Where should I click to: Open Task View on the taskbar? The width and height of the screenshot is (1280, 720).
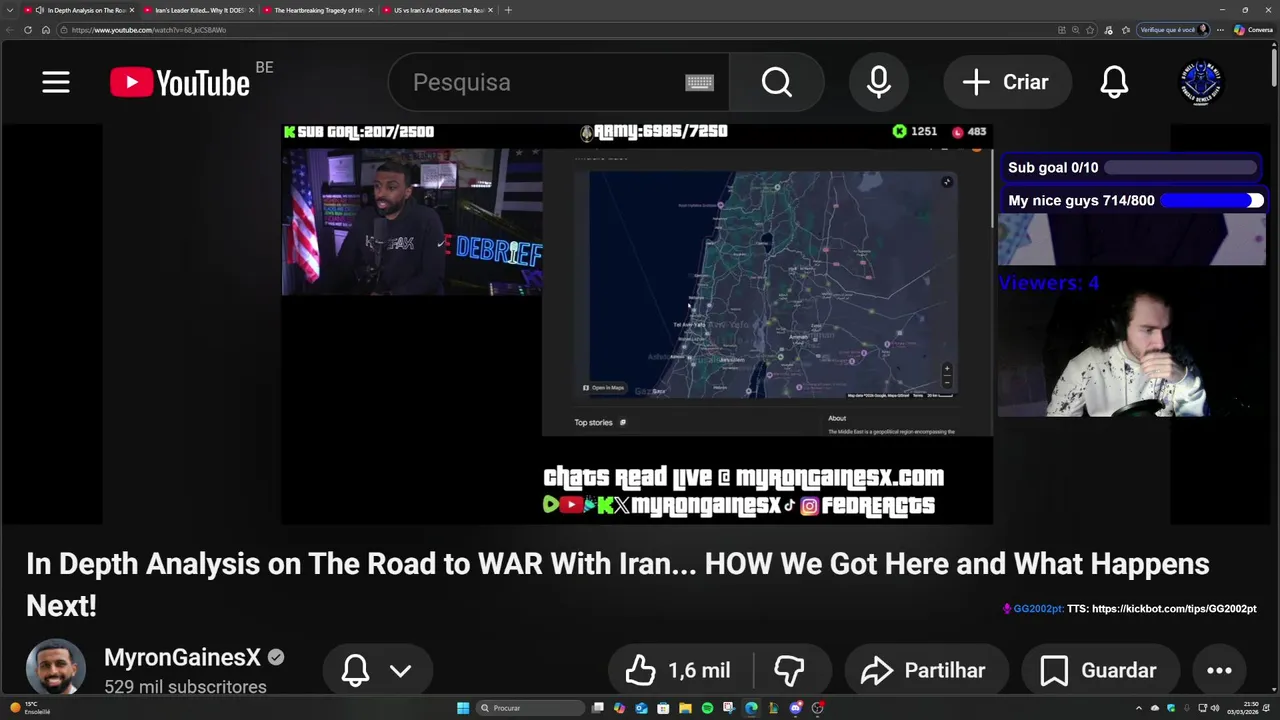[x=598, y=708]
